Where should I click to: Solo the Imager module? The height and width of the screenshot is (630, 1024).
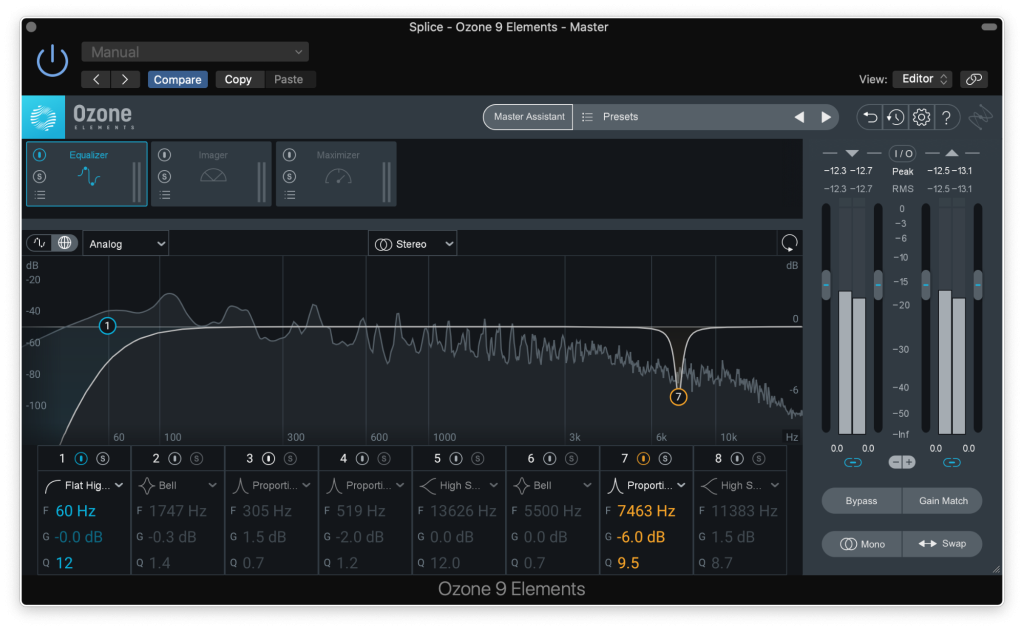click(165, 176)
